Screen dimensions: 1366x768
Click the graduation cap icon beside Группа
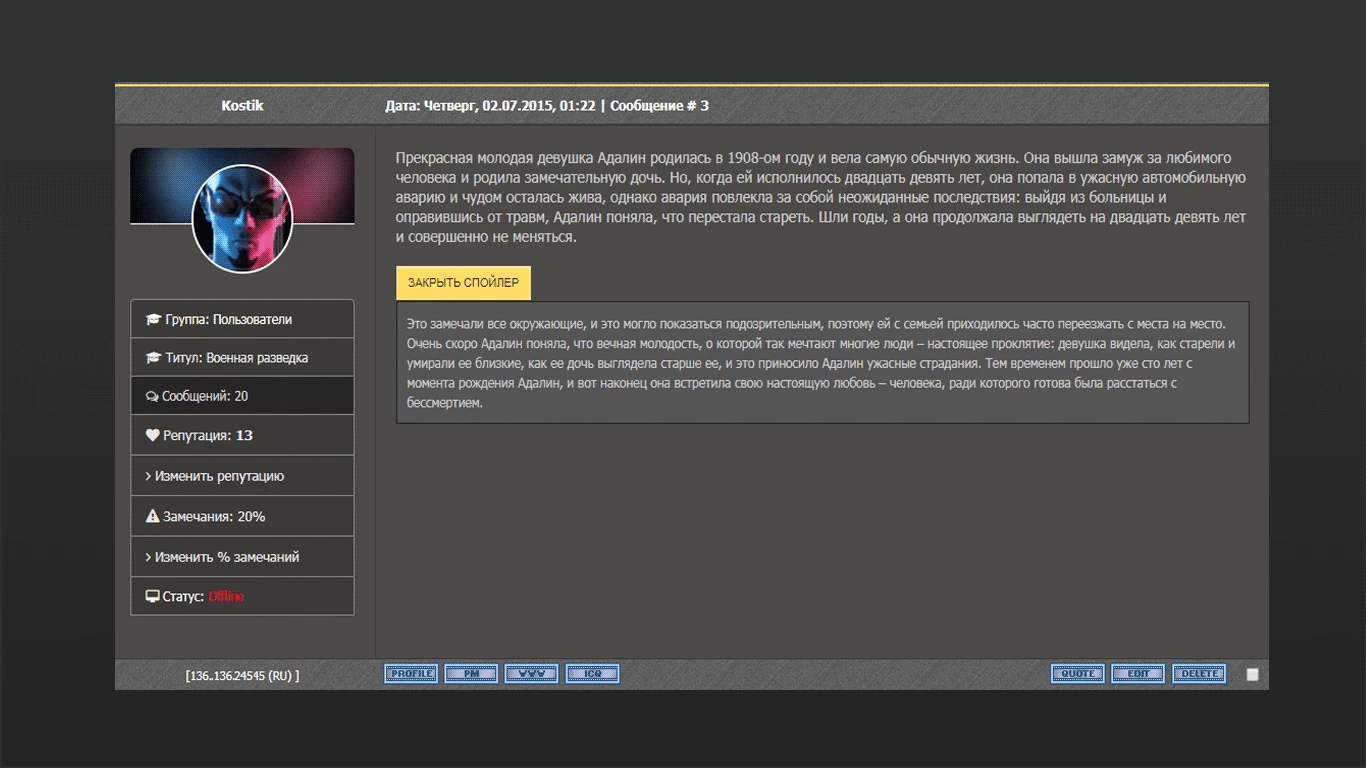point(153,320)
